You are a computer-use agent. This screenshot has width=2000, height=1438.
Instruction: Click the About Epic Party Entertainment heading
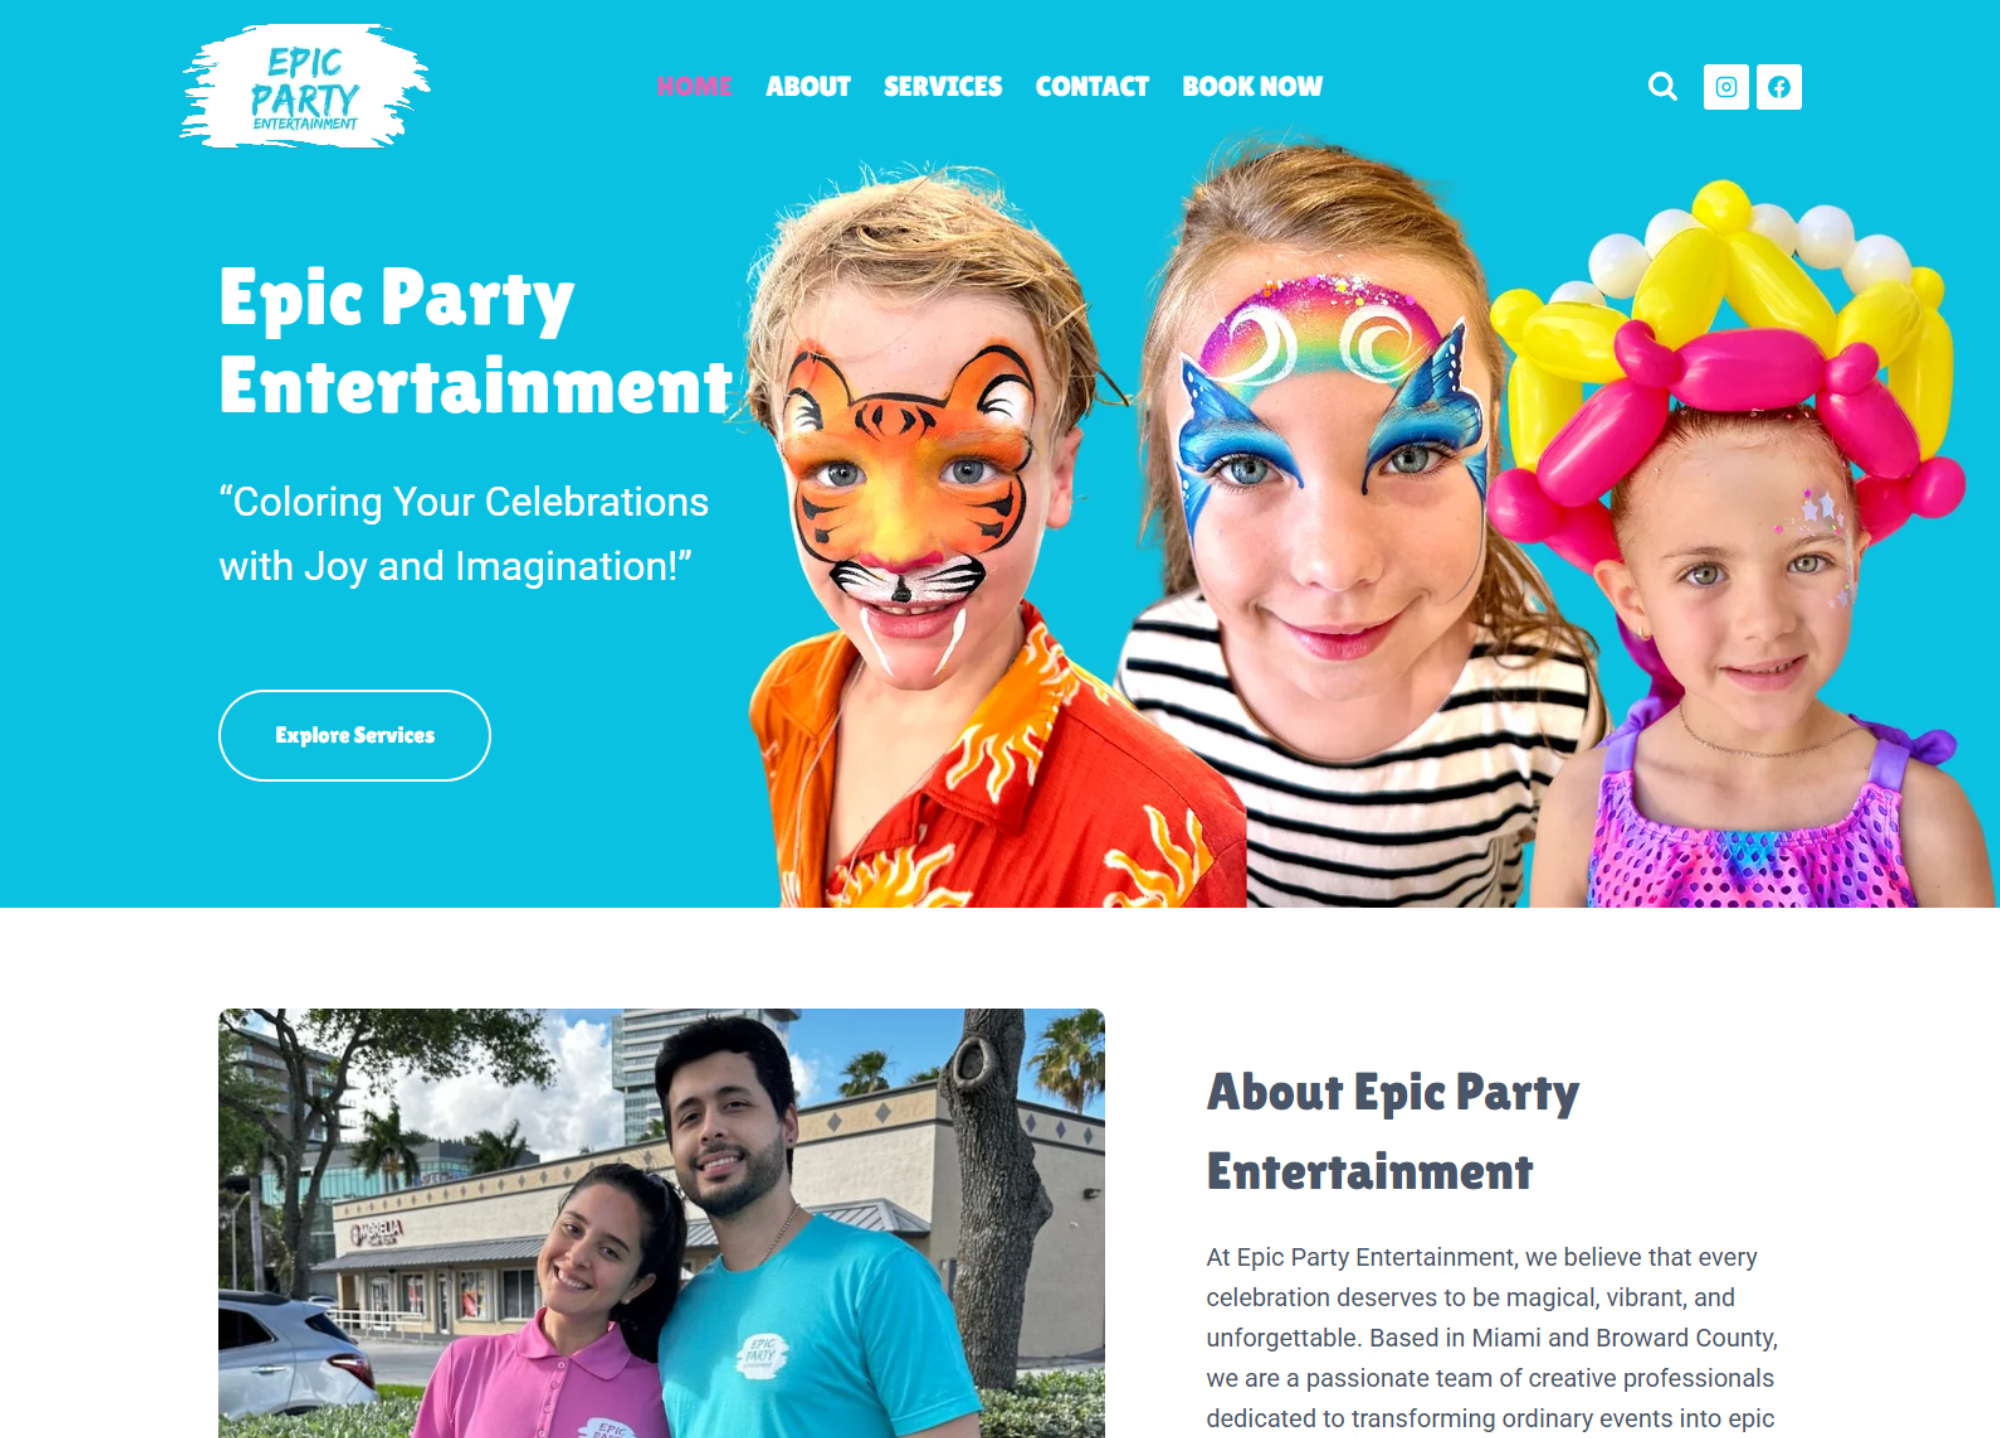[x=1393, y=1131]
